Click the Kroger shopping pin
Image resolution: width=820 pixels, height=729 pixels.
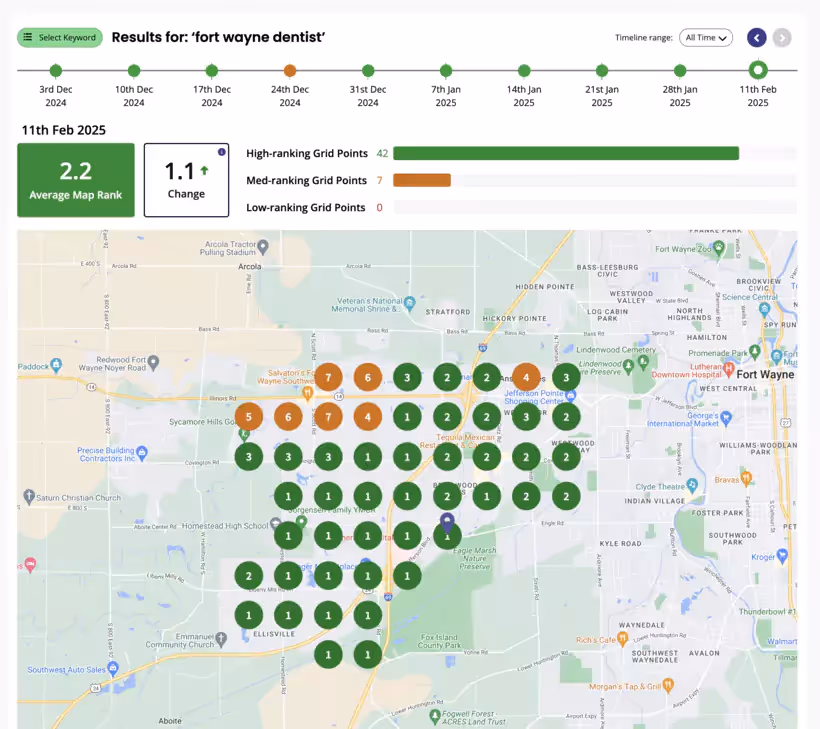coord(782,555)
